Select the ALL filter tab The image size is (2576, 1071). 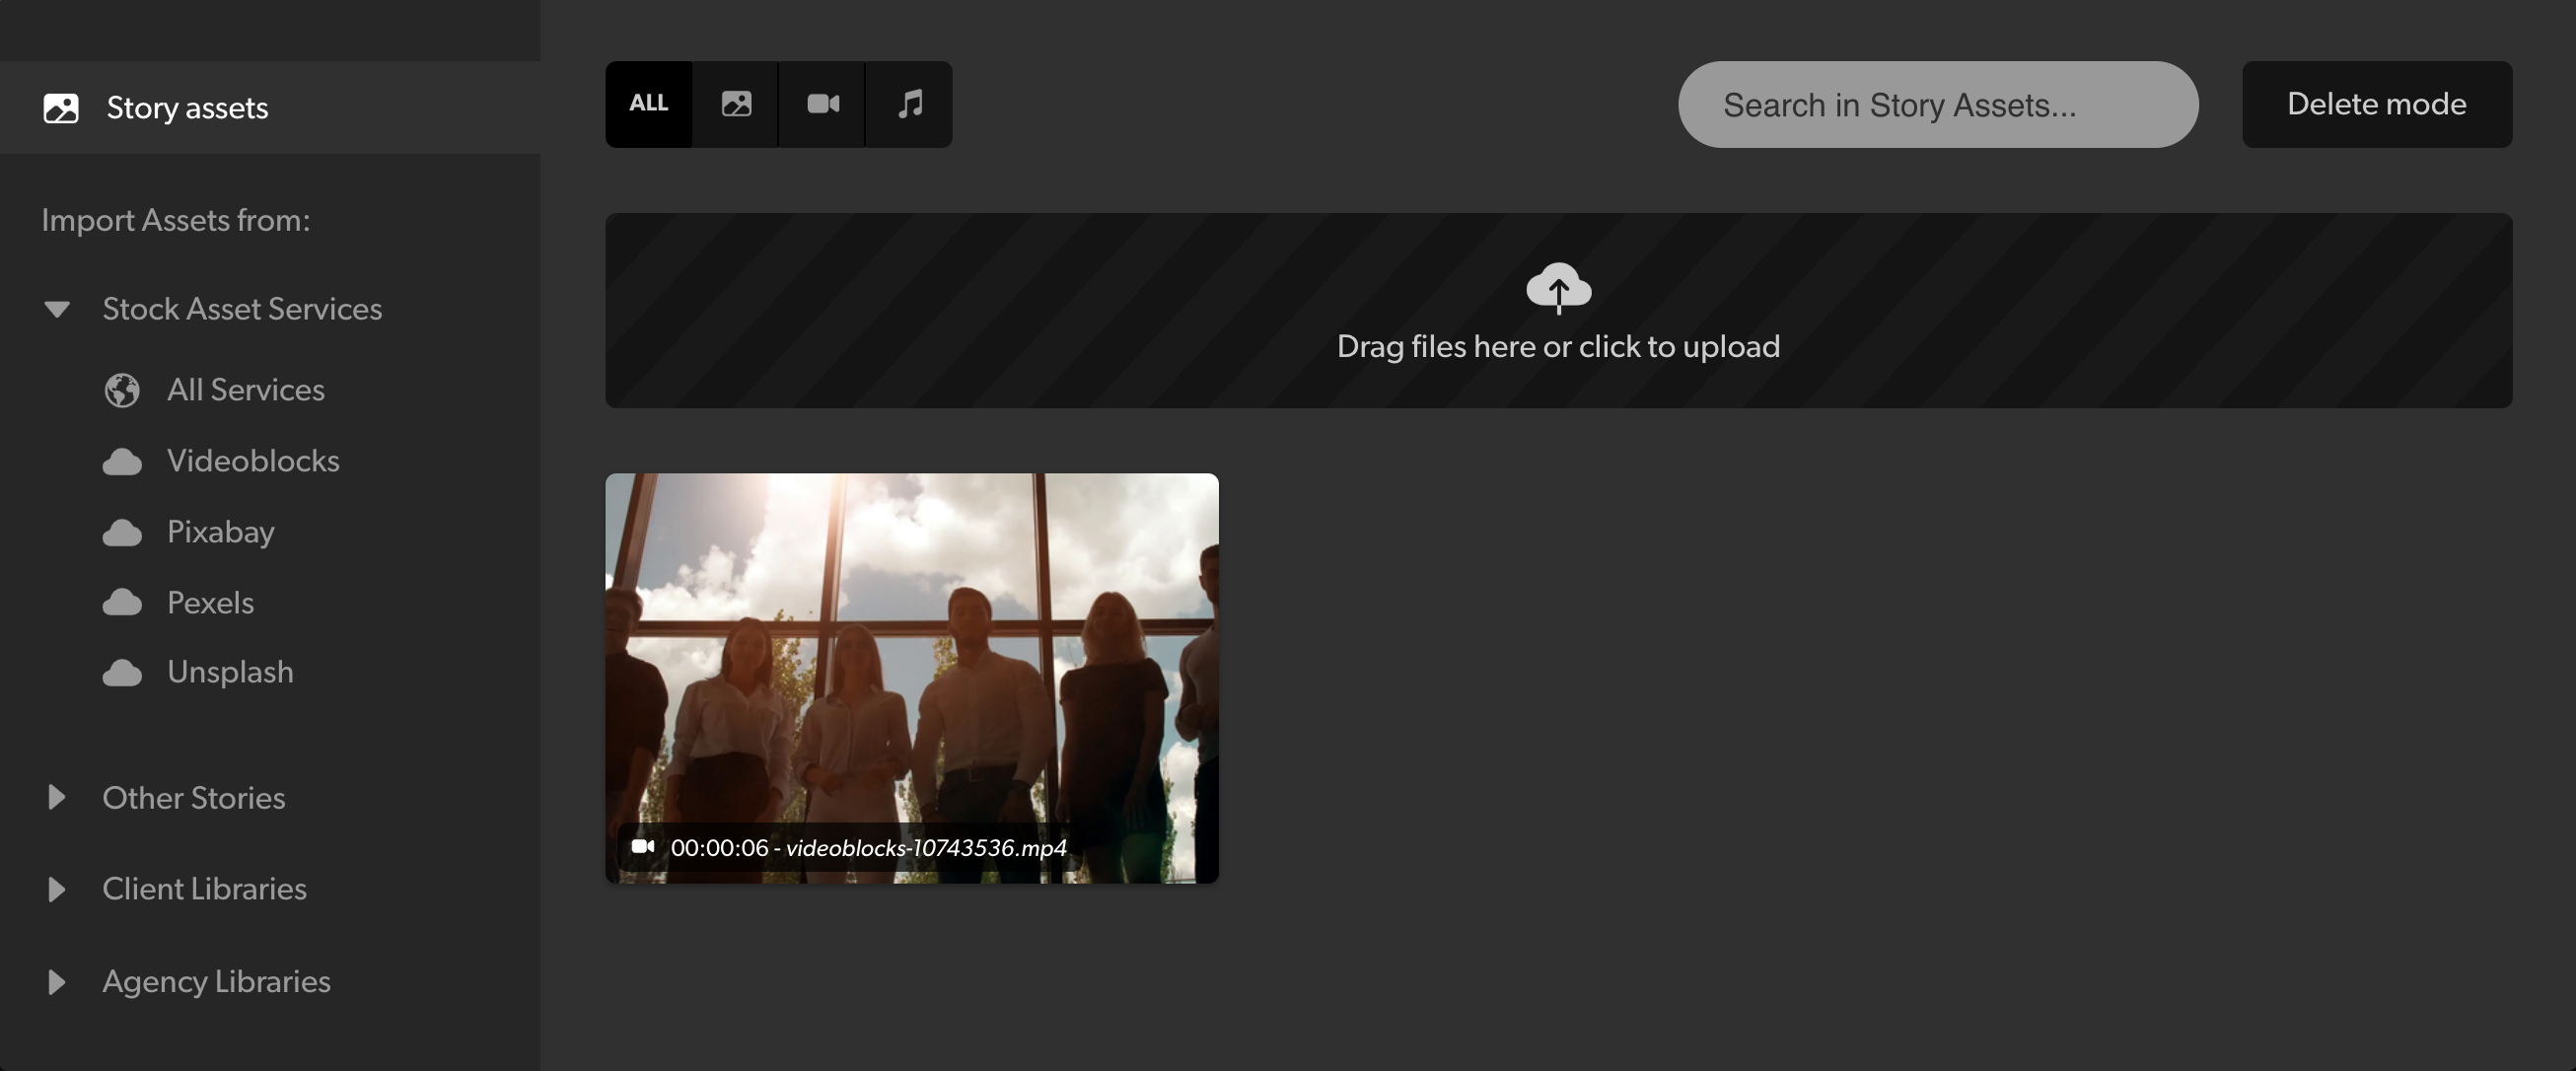(x=648, y=104)
